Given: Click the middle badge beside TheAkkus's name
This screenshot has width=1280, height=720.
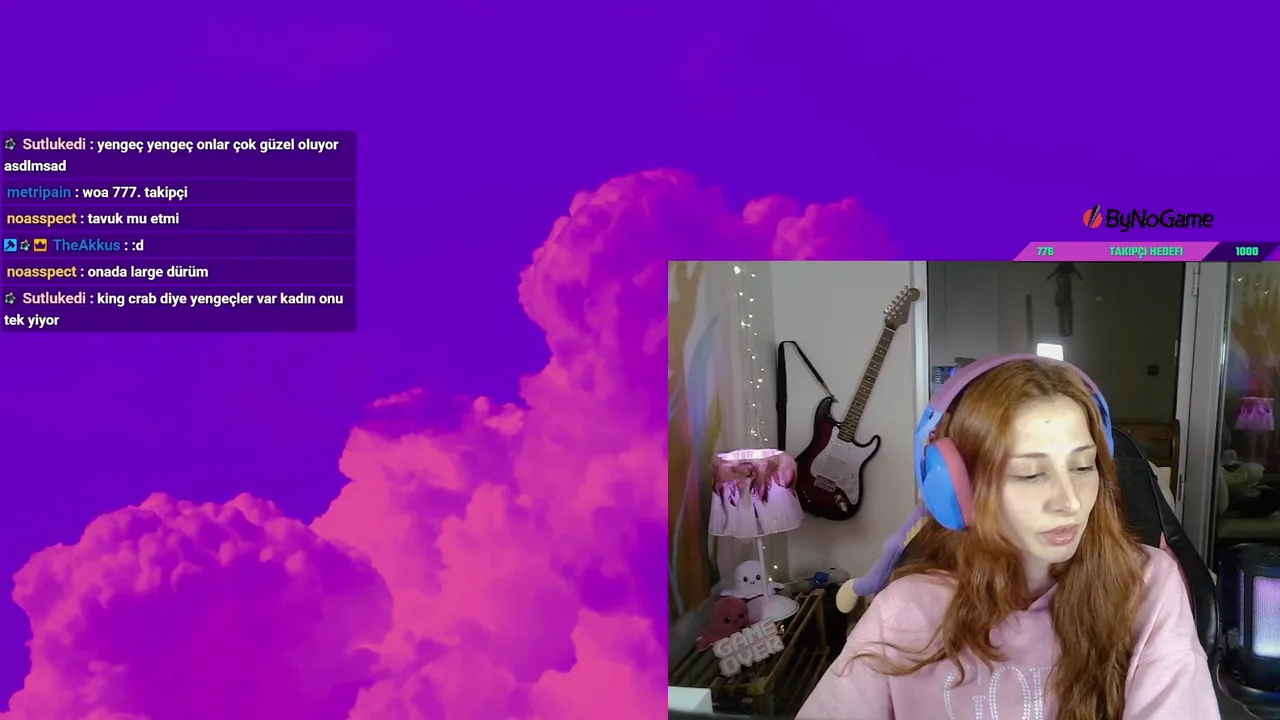Looking at the screenshot, I should coord(25,245).
